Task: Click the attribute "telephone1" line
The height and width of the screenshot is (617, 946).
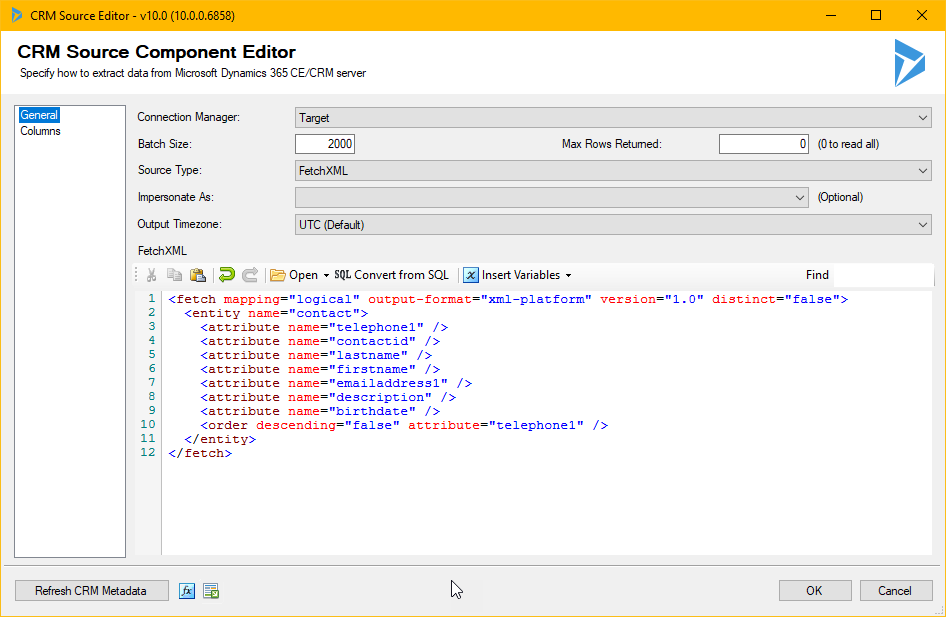Action: (324, 327)
